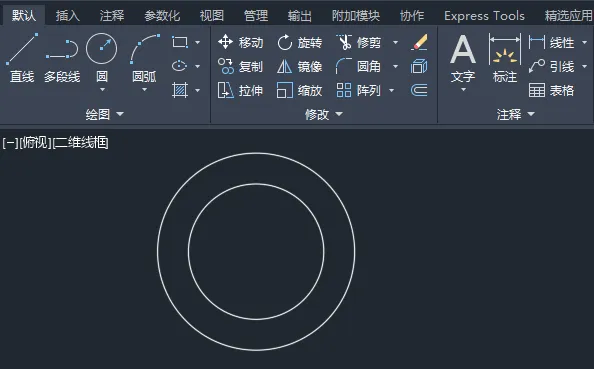Screen dimensions: 594x369
Task: Switch to the 默认 ribbon tab
Action: click(24, 16)
